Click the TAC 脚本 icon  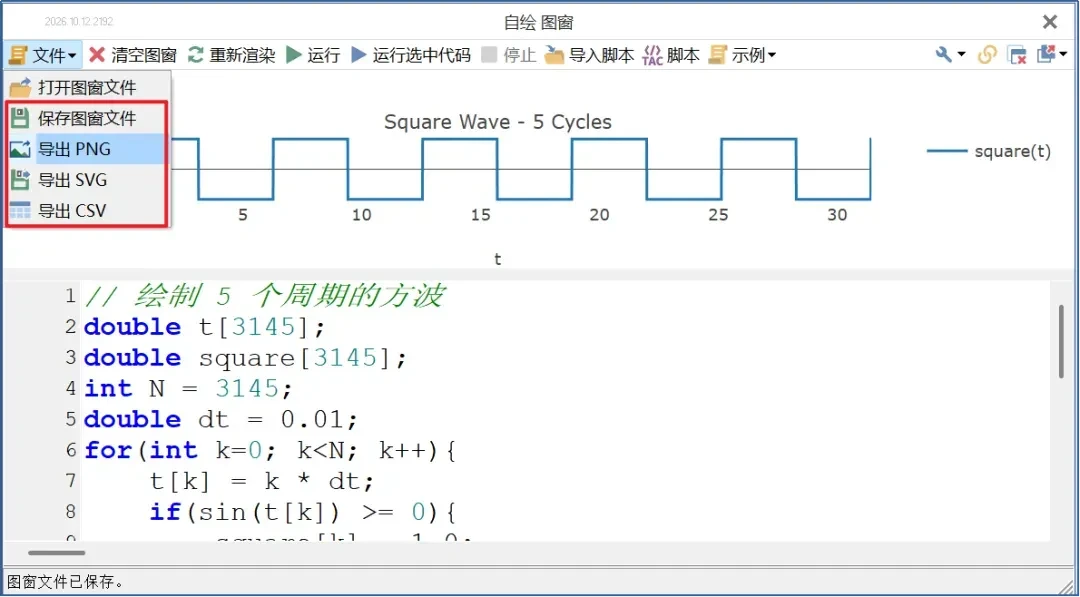652,55
